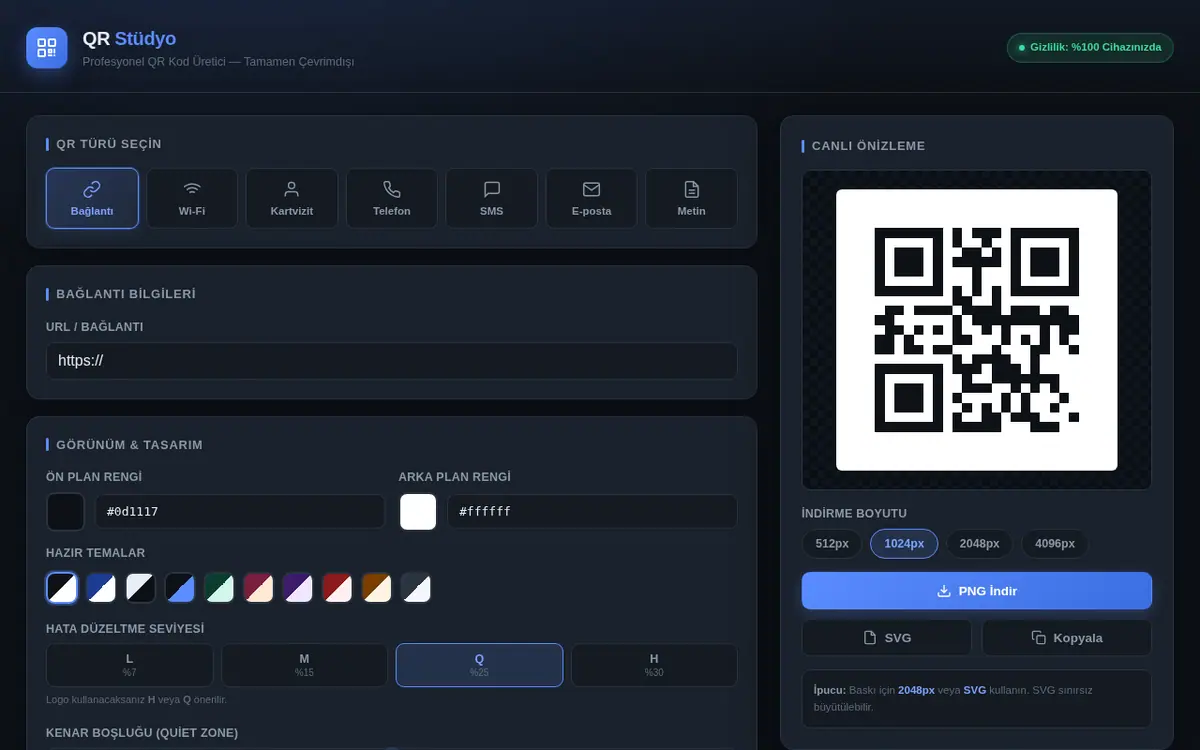The height and width of the screenshot is (750, 1200).
Task: Click the QR code preview image
Action: click(977, 330)
